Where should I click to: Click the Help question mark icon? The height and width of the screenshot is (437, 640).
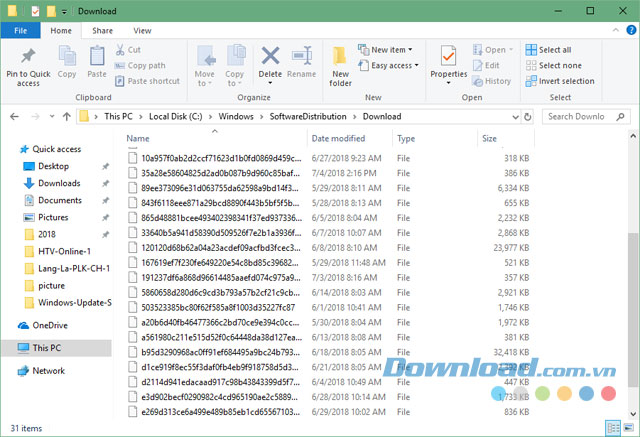[631, 30]
